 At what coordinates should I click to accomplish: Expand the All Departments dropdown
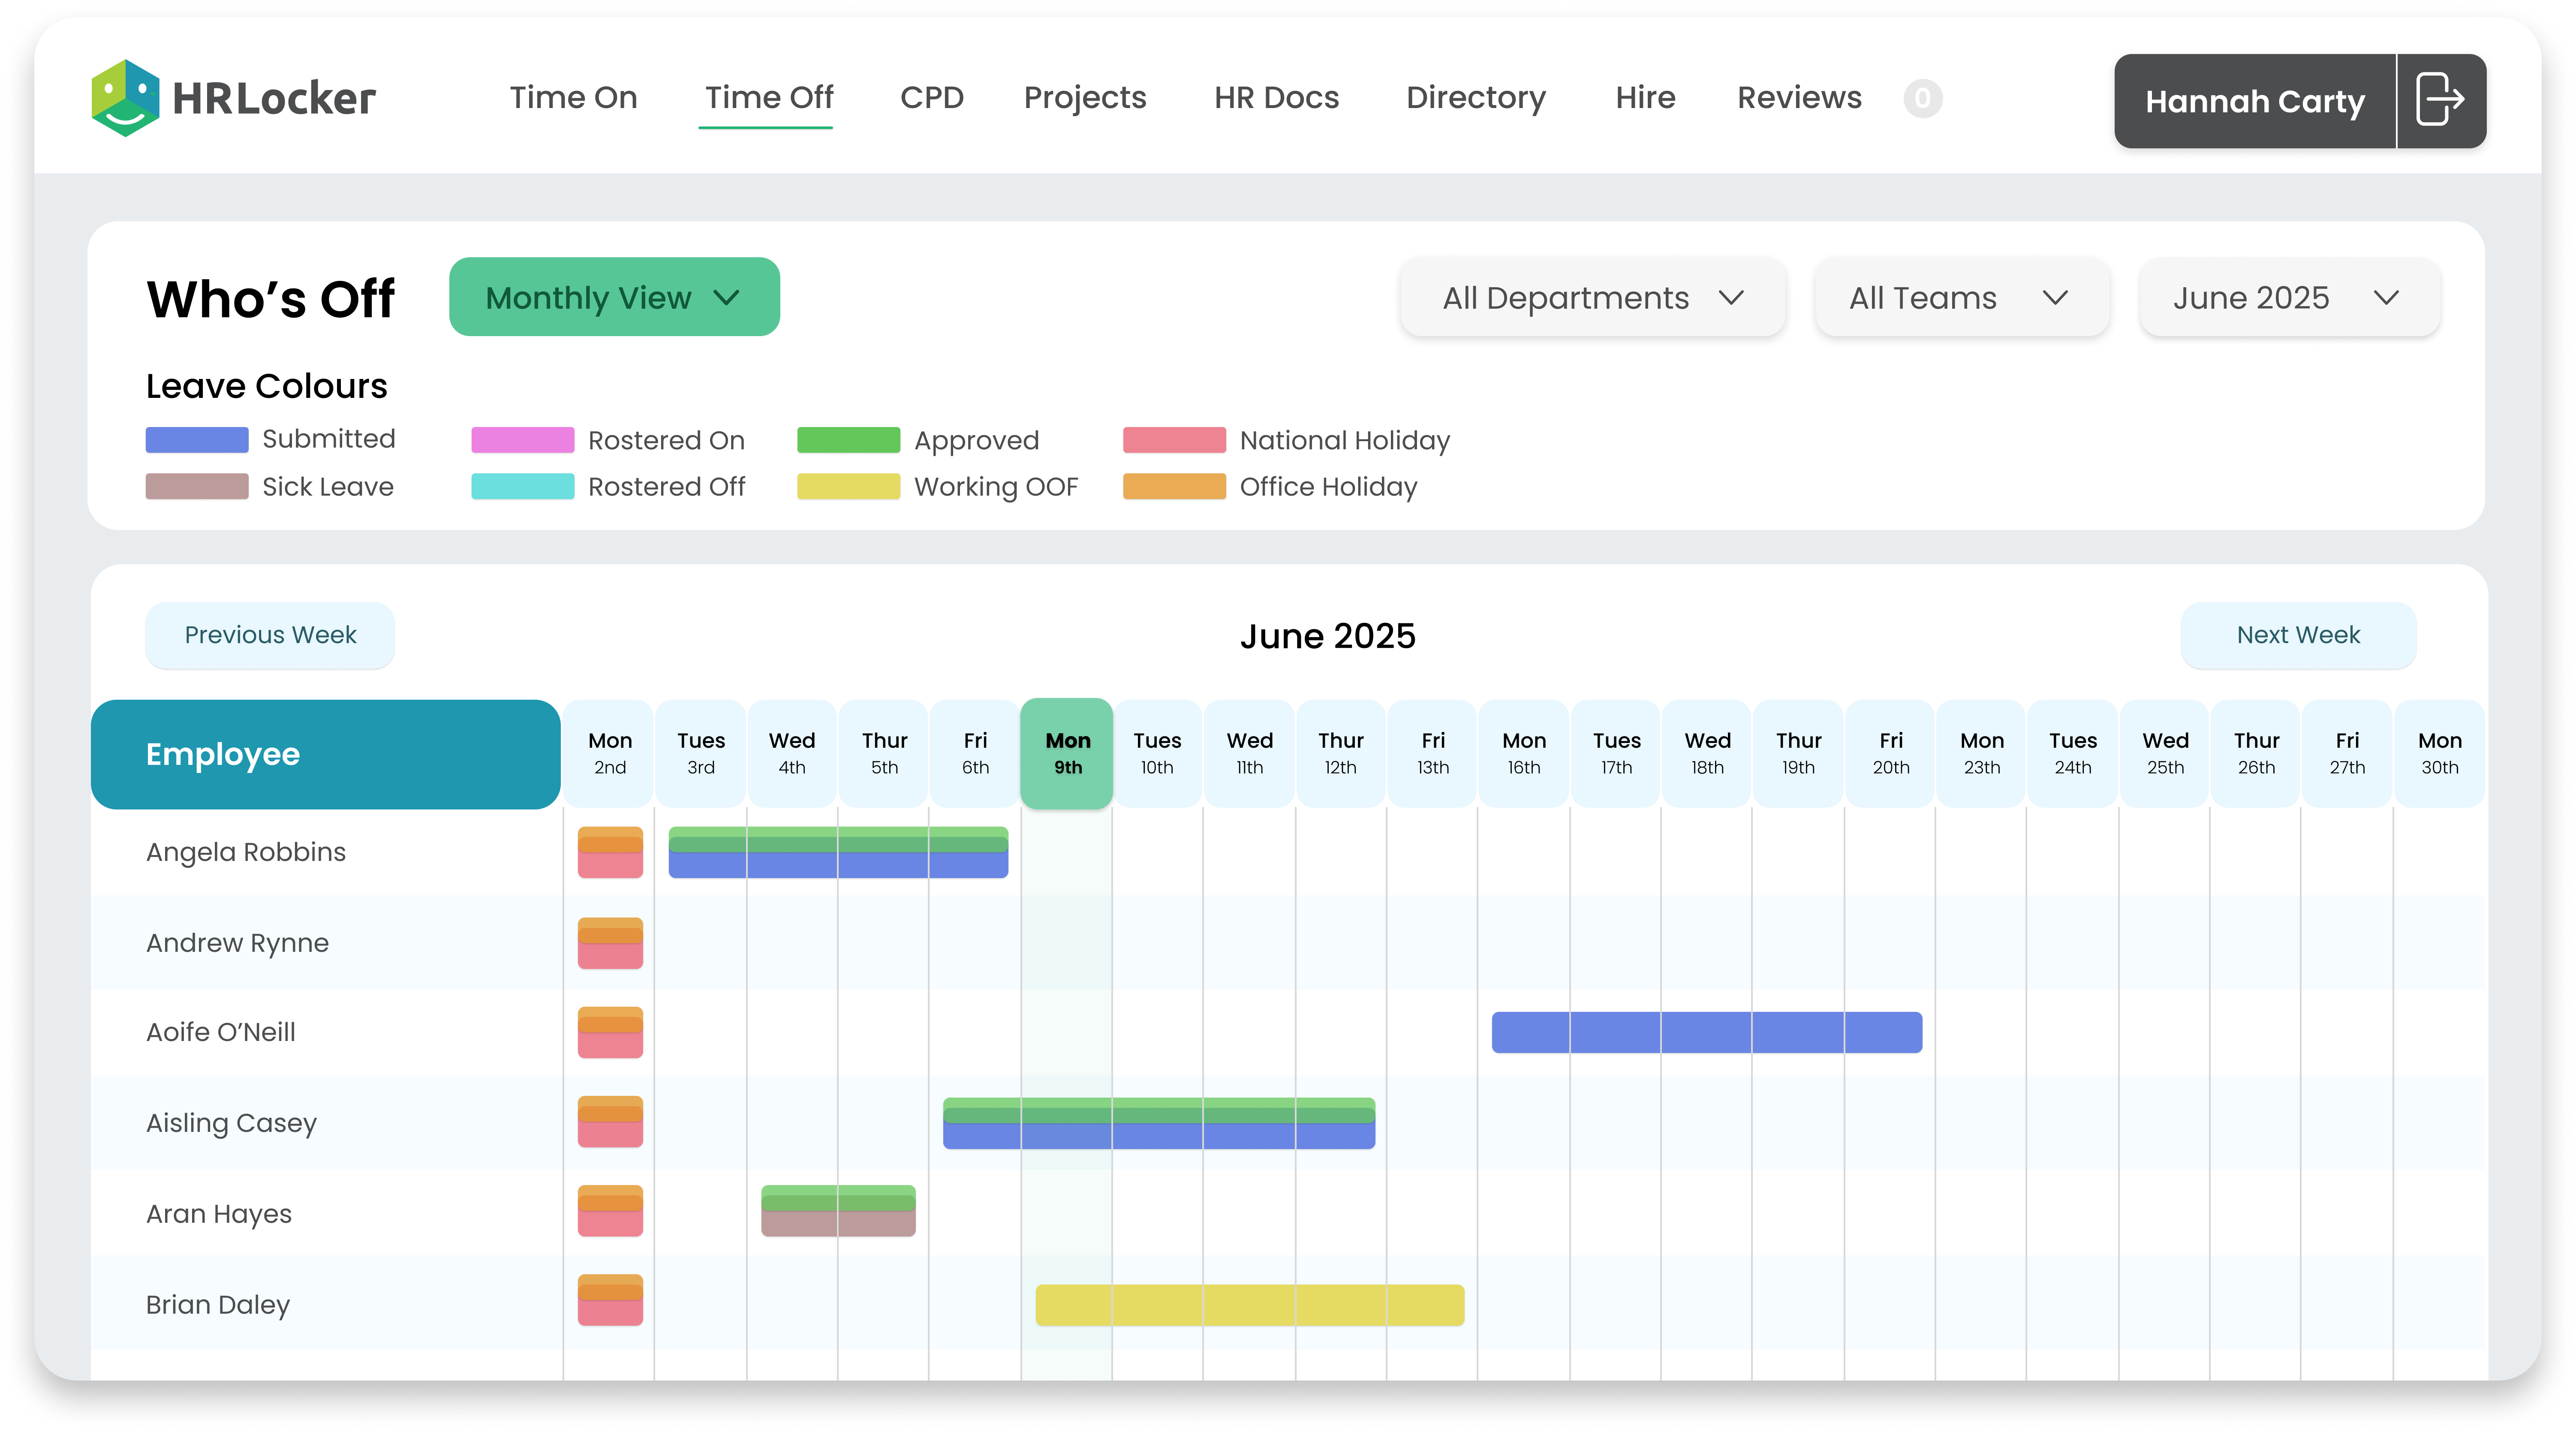point(1592,298)
